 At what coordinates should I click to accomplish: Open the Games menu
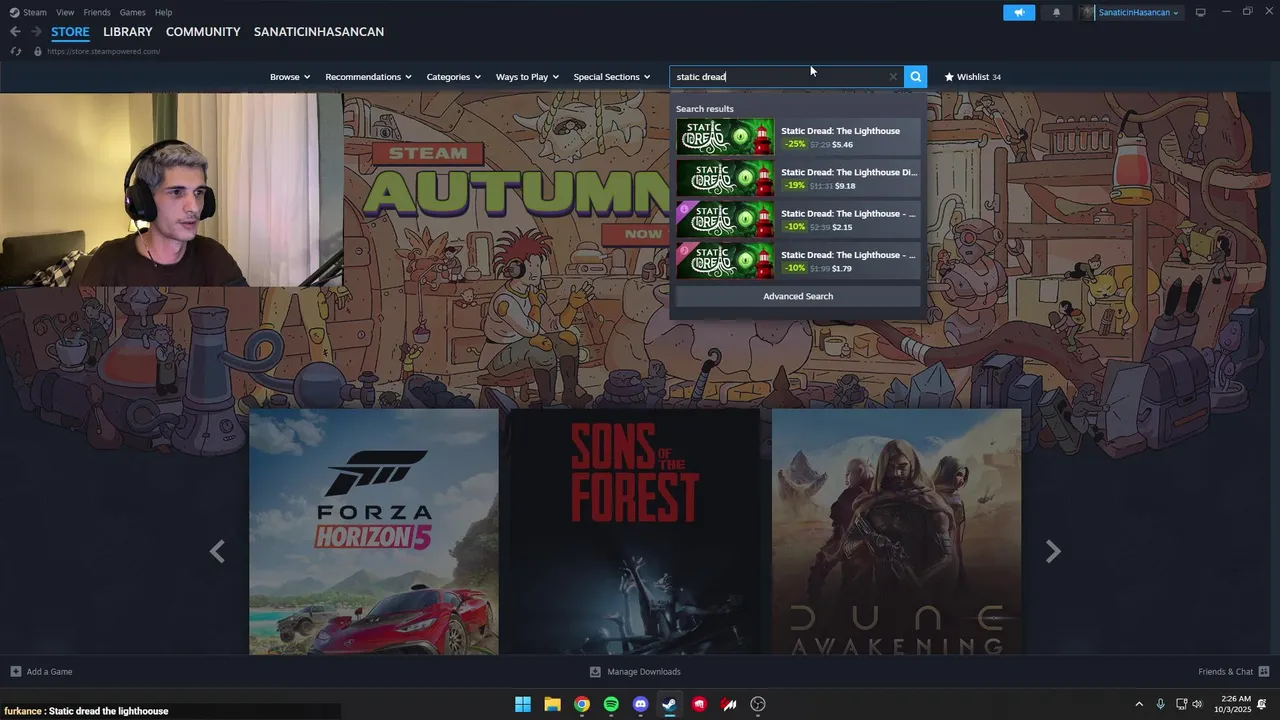point(132,12)
